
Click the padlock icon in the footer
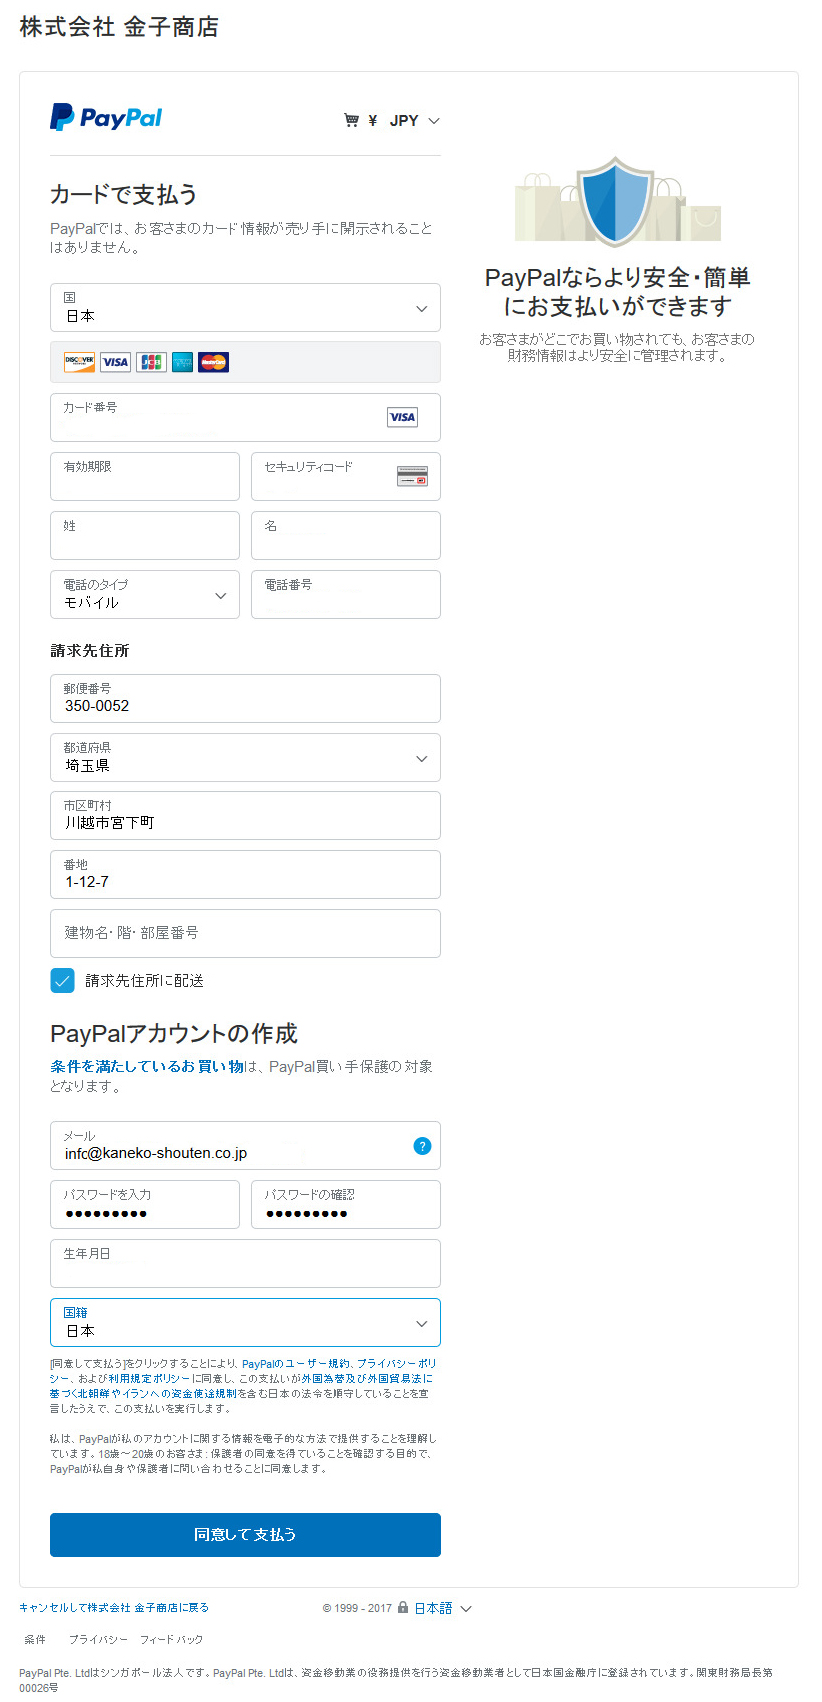point(403,1607)
